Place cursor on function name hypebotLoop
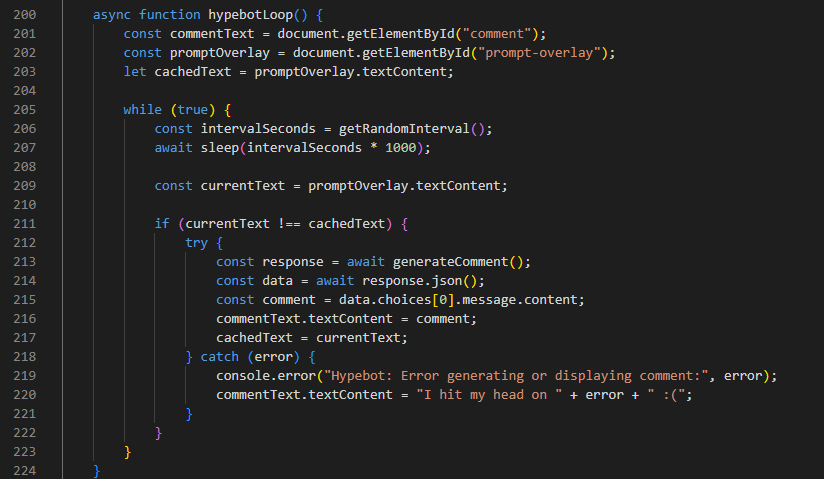 [x=250, y=15]
